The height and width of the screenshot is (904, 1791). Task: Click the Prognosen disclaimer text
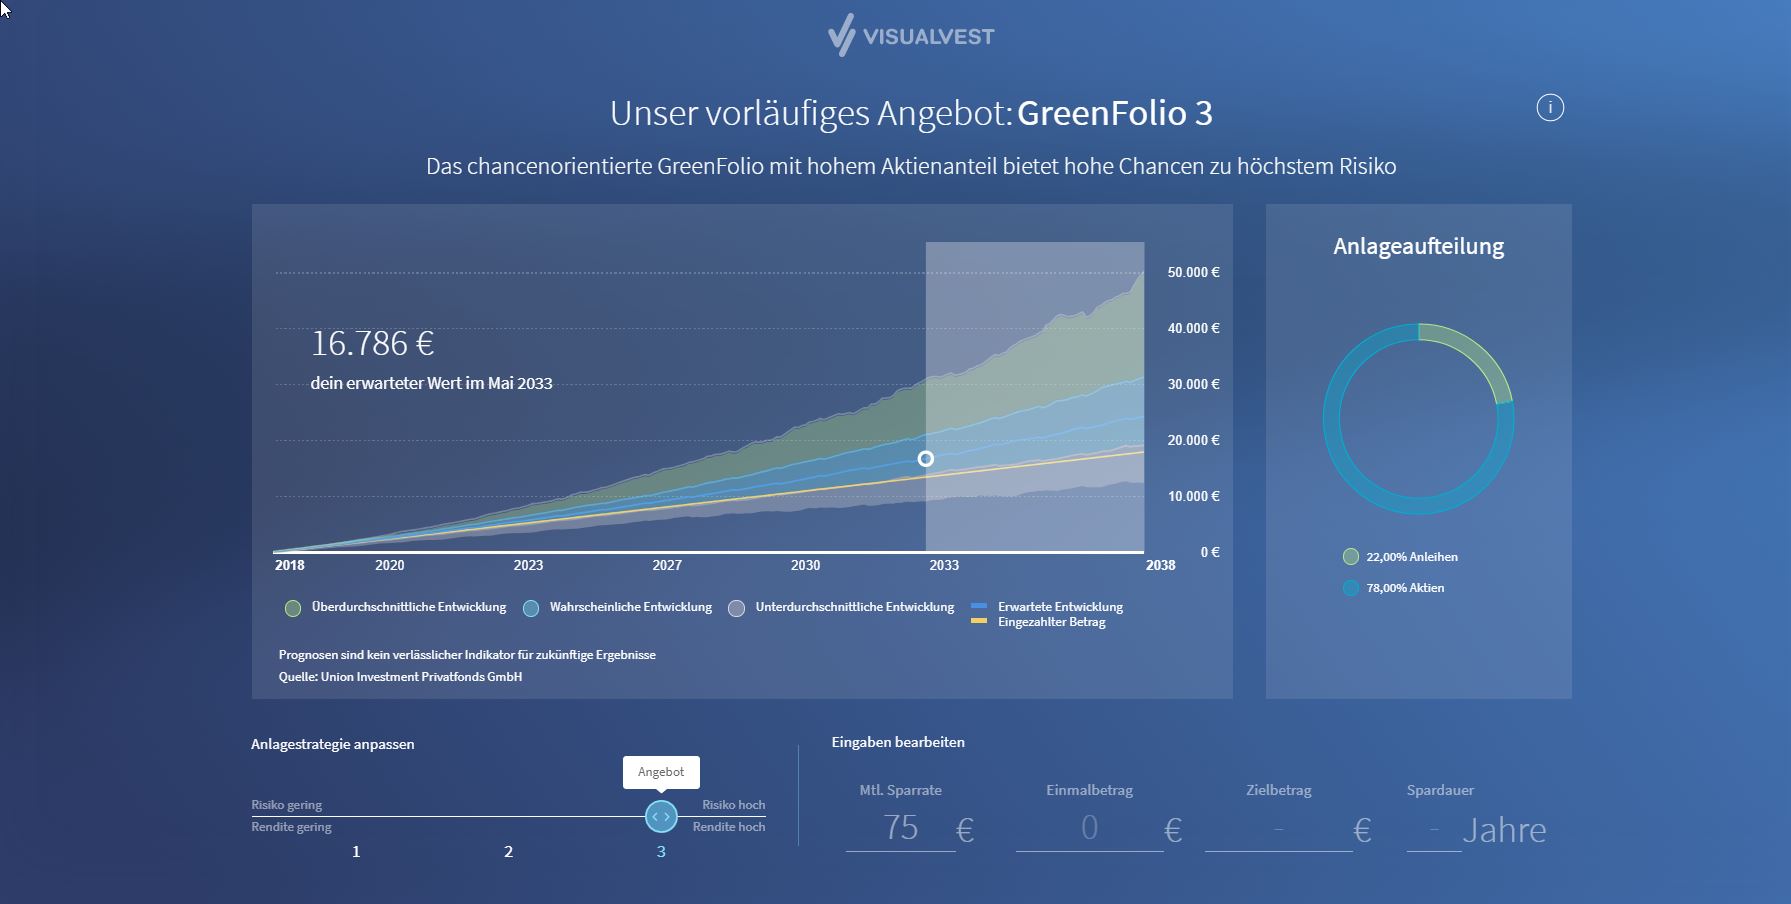click(x=467, y=655)
